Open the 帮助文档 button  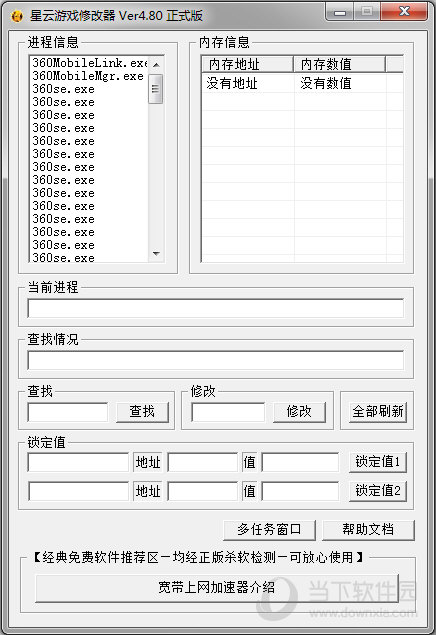point(368,530)
